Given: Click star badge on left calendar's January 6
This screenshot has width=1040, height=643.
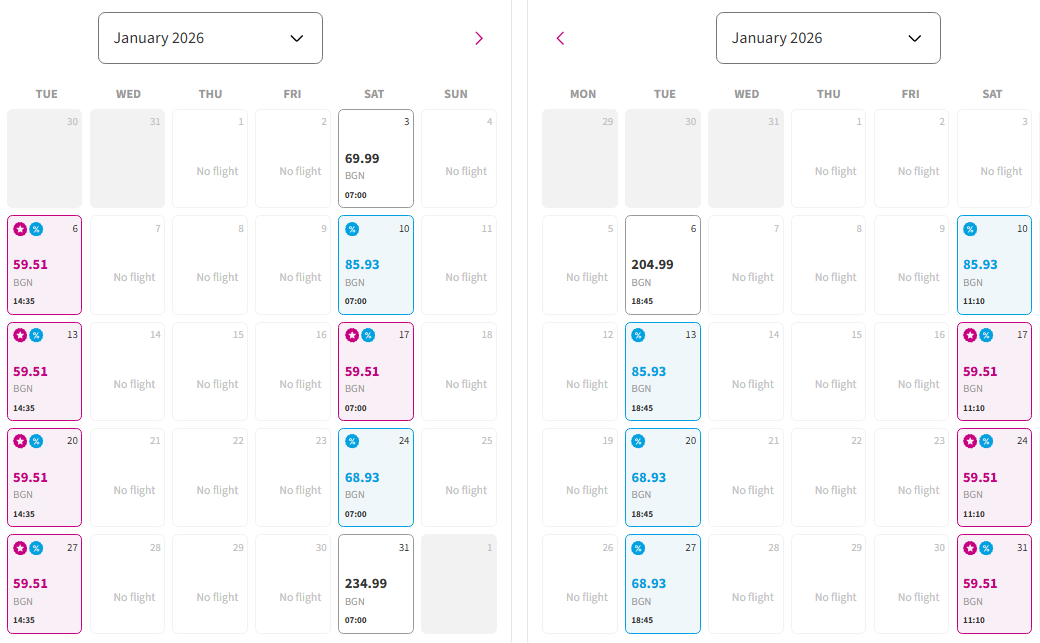Looking at the screenshot, I should click(20, 229).
